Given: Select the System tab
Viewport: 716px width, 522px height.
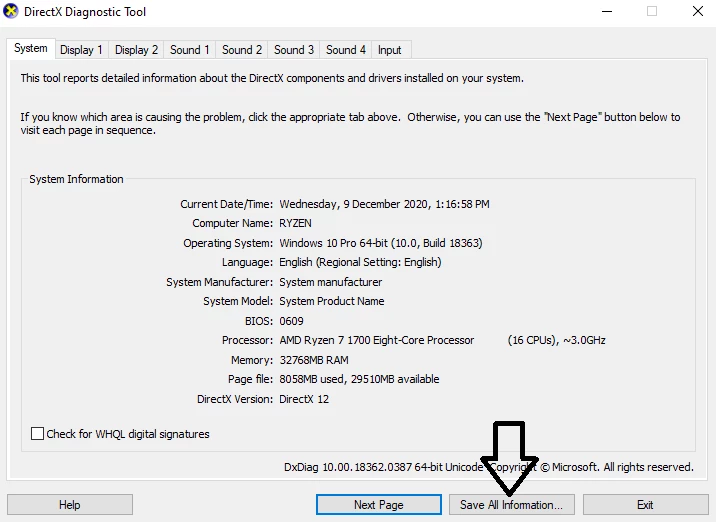Looking at the screenshot, I should tap(31, 48).
